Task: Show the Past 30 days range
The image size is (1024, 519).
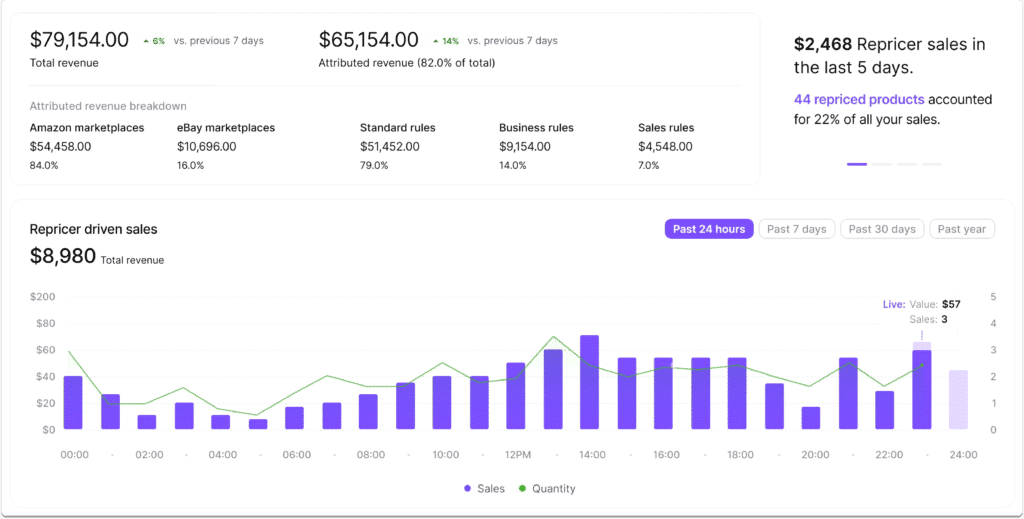Action: [x=882, y=229]
